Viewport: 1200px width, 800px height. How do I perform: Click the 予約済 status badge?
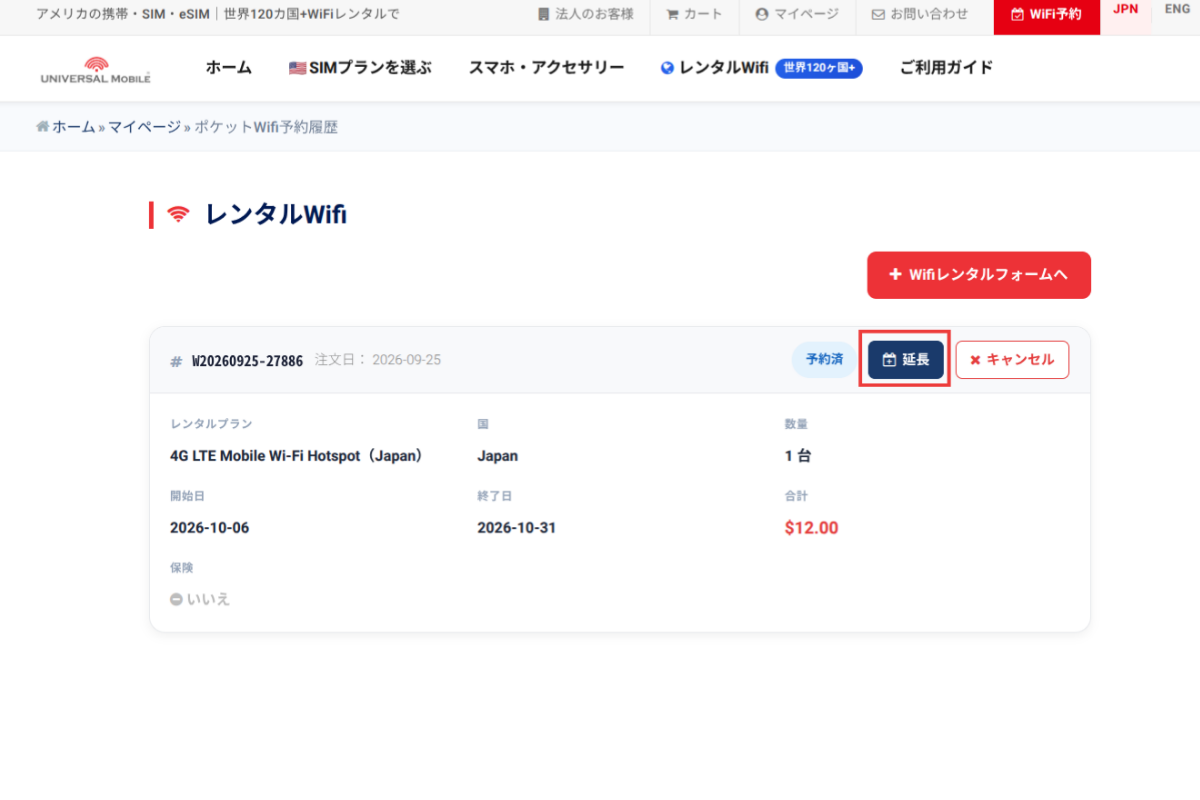(x=824, y=360)
